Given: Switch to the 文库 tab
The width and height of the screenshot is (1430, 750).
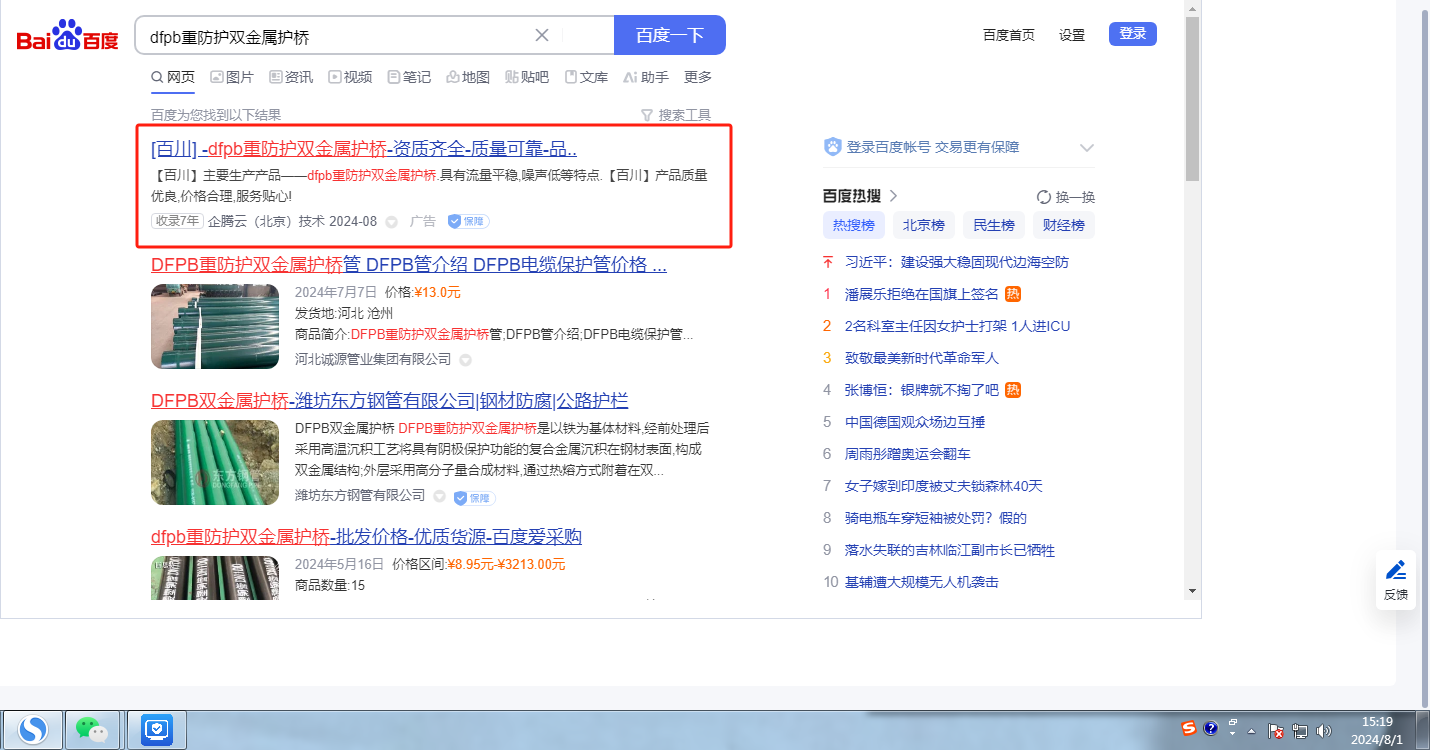Looking at the screenshot, I should [x=586, y=77].
